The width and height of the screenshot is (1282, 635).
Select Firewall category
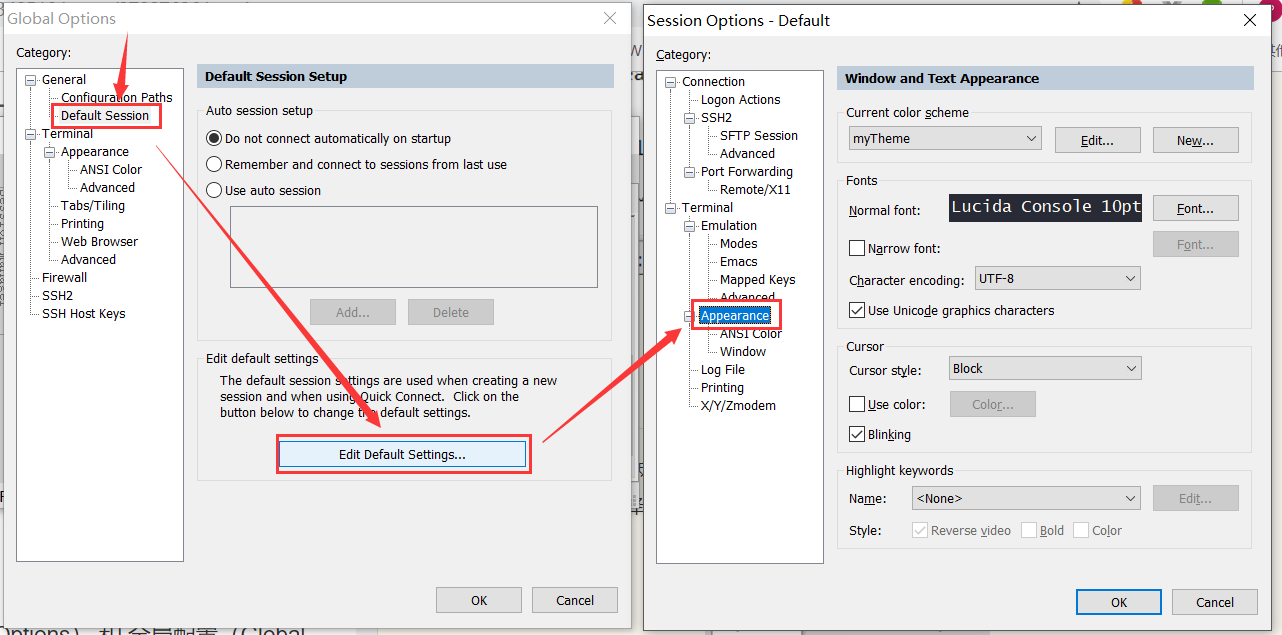pos(64,278)
